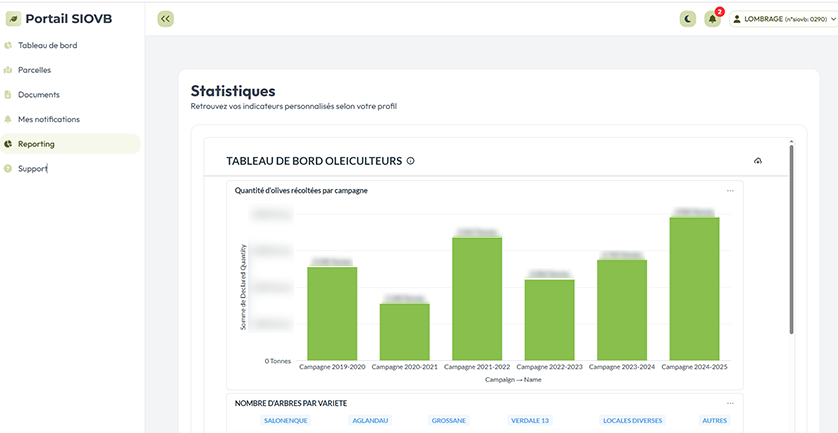
Task: Click the '0 Tonnes' axis value
Action: click(x=277, y=361)
